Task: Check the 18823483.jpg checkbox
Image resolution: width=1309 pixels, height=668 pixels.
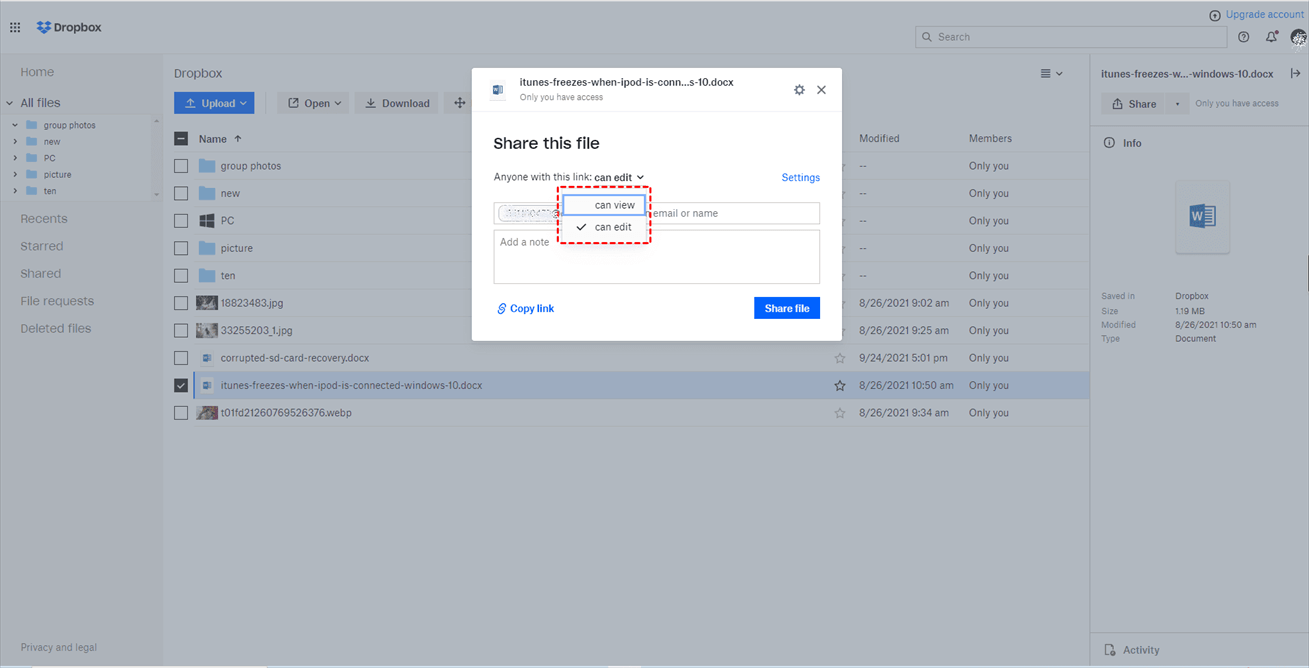Action: 181,303
